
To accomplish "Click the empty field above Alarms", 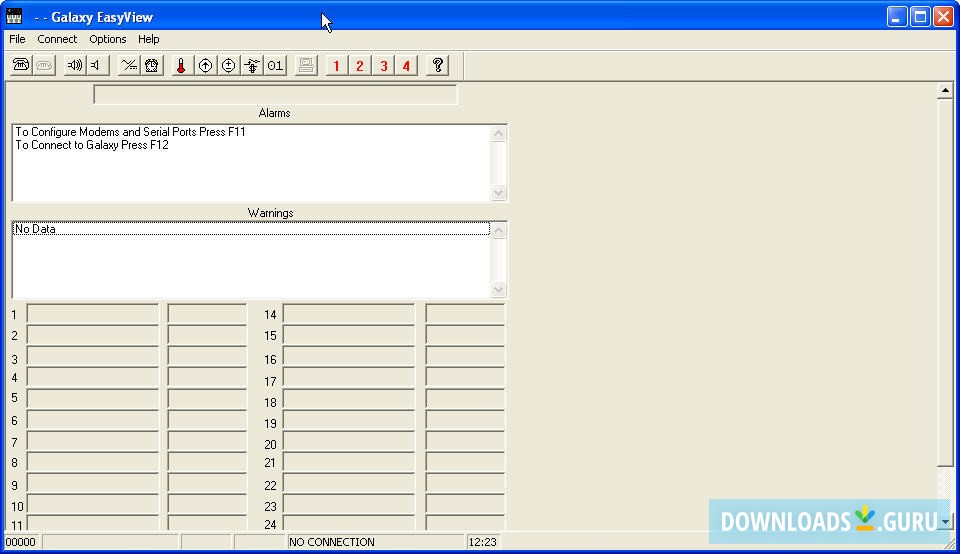I will [x=275, y=94].
